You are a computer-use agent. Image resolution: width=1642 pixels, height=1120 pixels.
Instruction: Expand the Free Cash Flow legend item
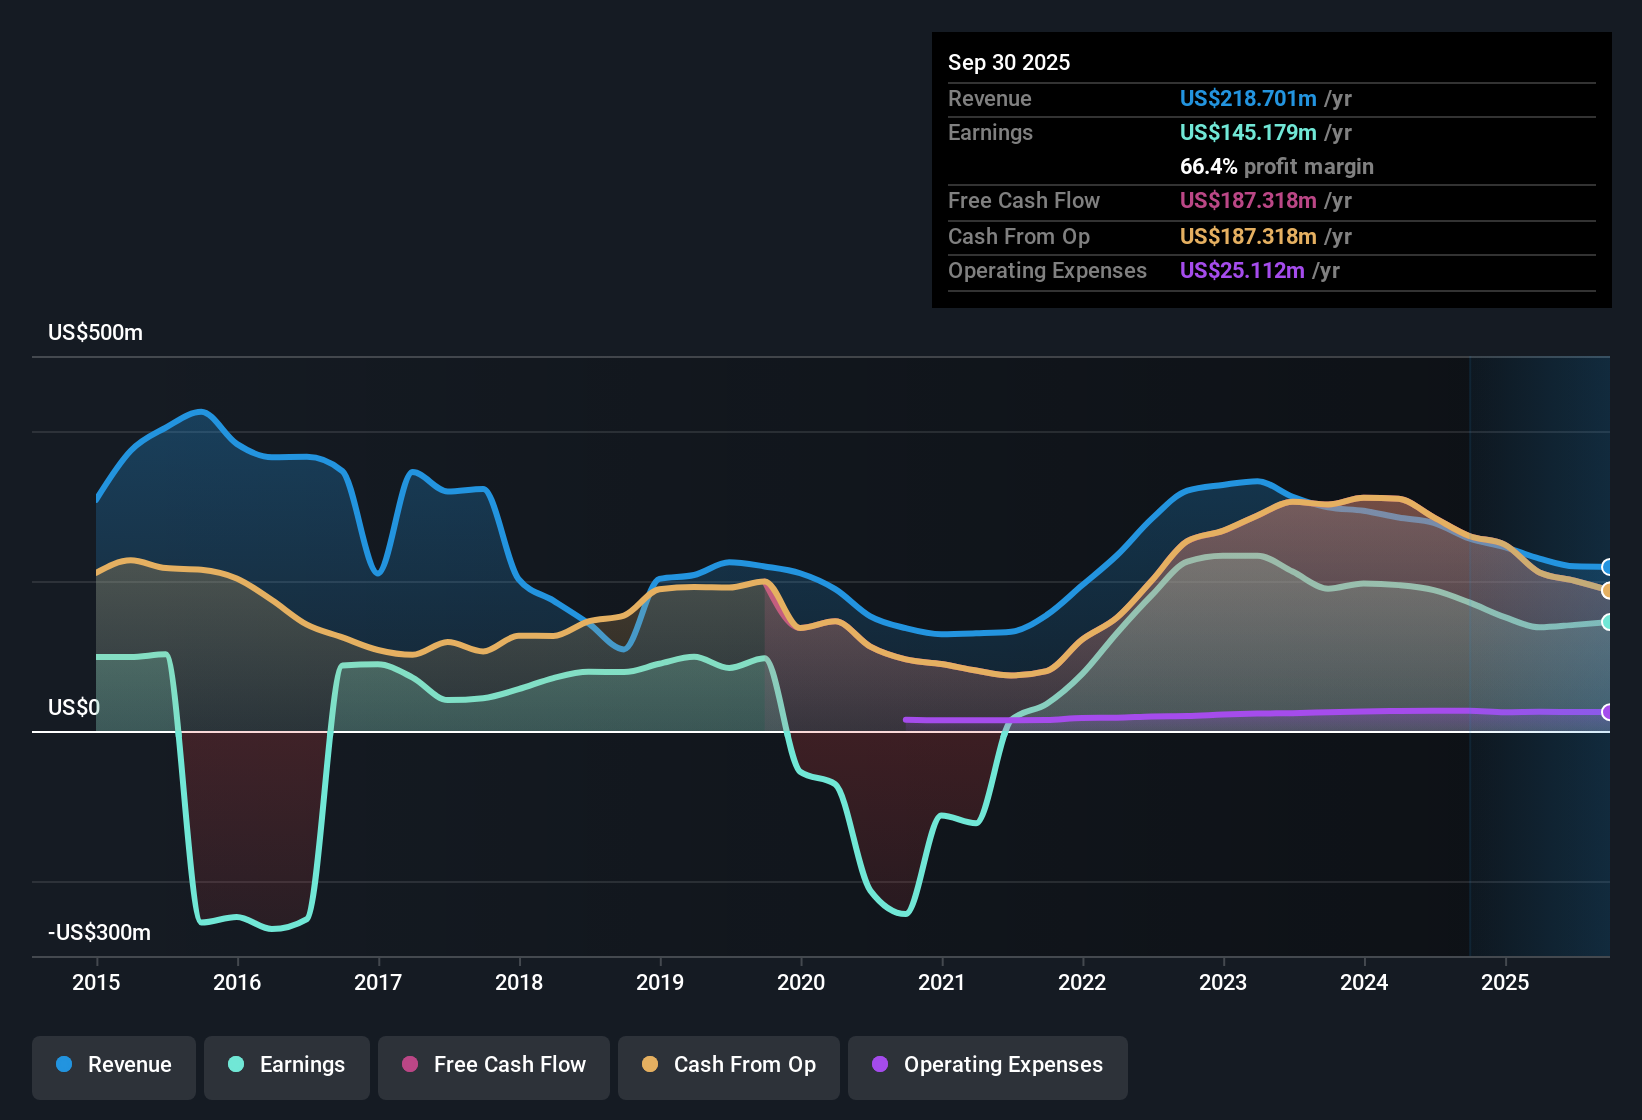click(493, 1065)
